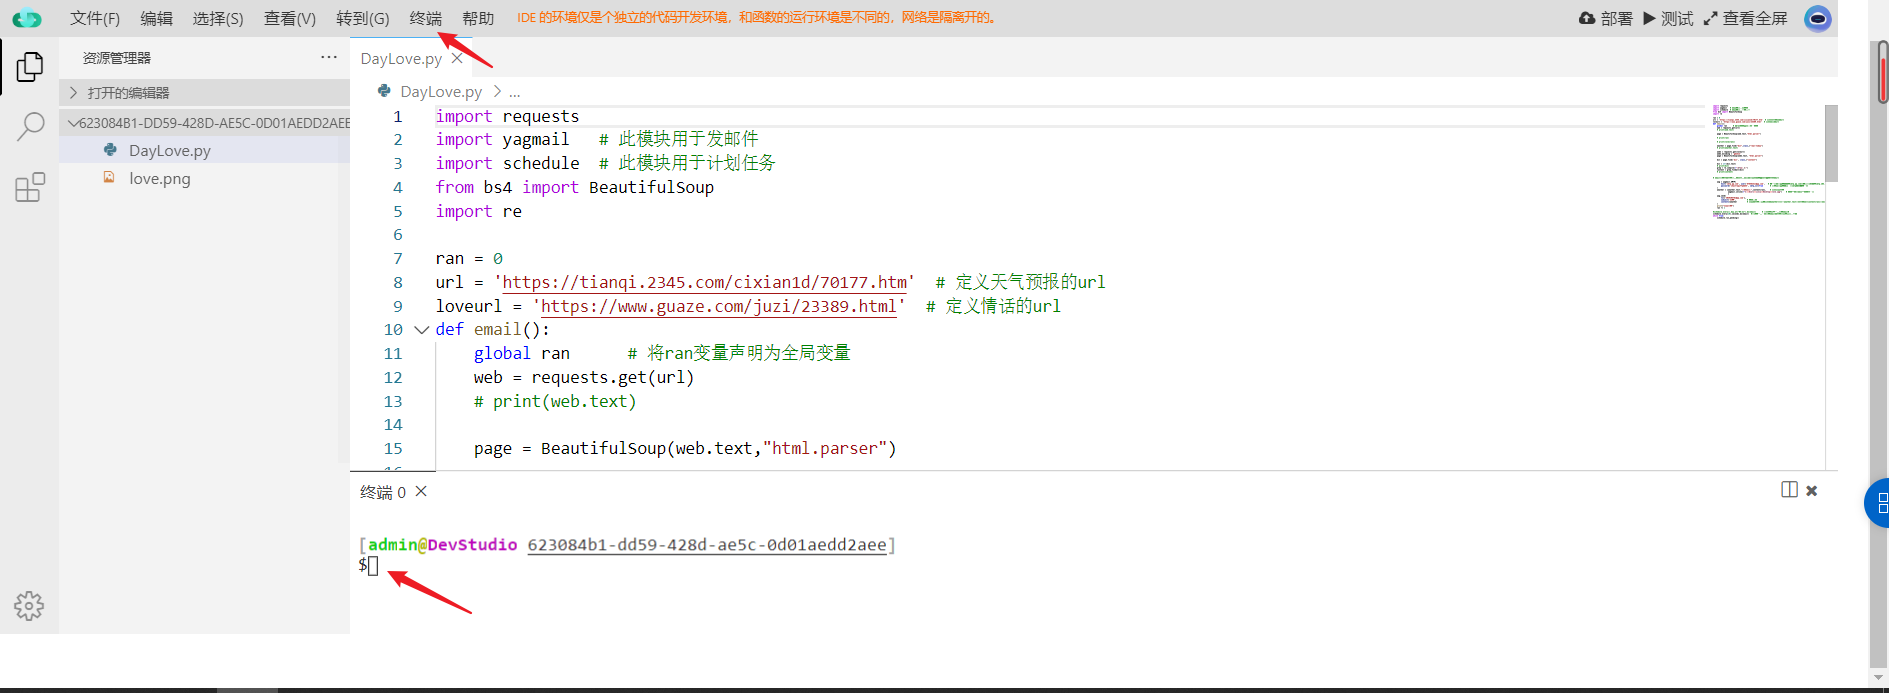Screen dimensions: 1889x693
Task: Open the tianqi.2345.com url link
Action: (705, 282)
